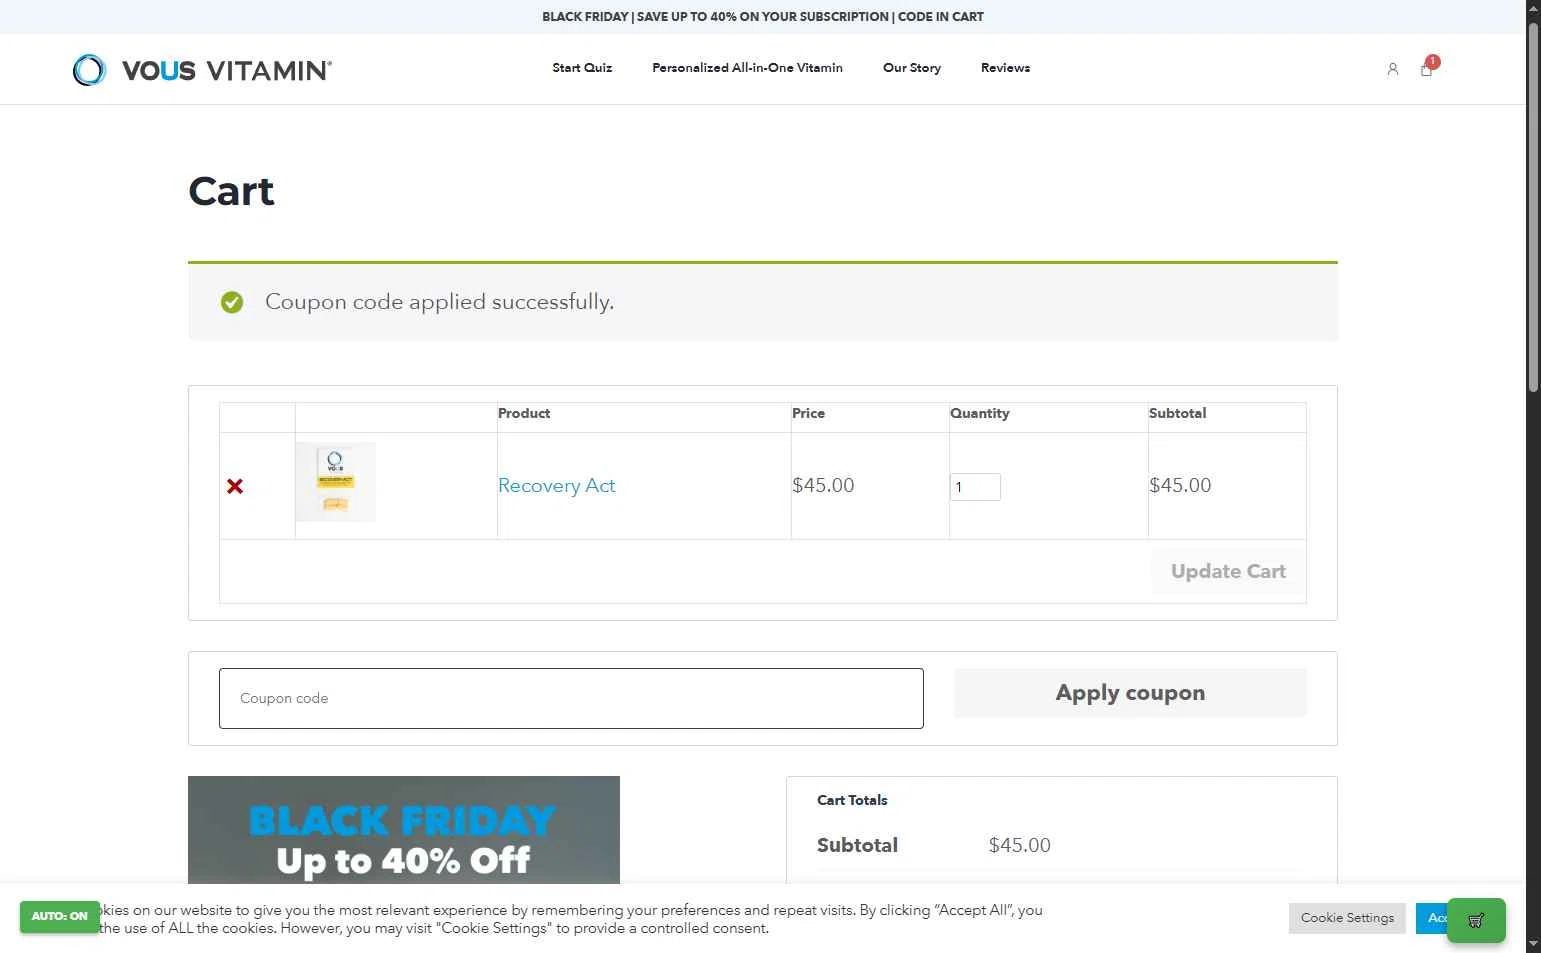Open the user account icon
This screenshot has width=1541, height=953.
click(x=1392, y=69)
